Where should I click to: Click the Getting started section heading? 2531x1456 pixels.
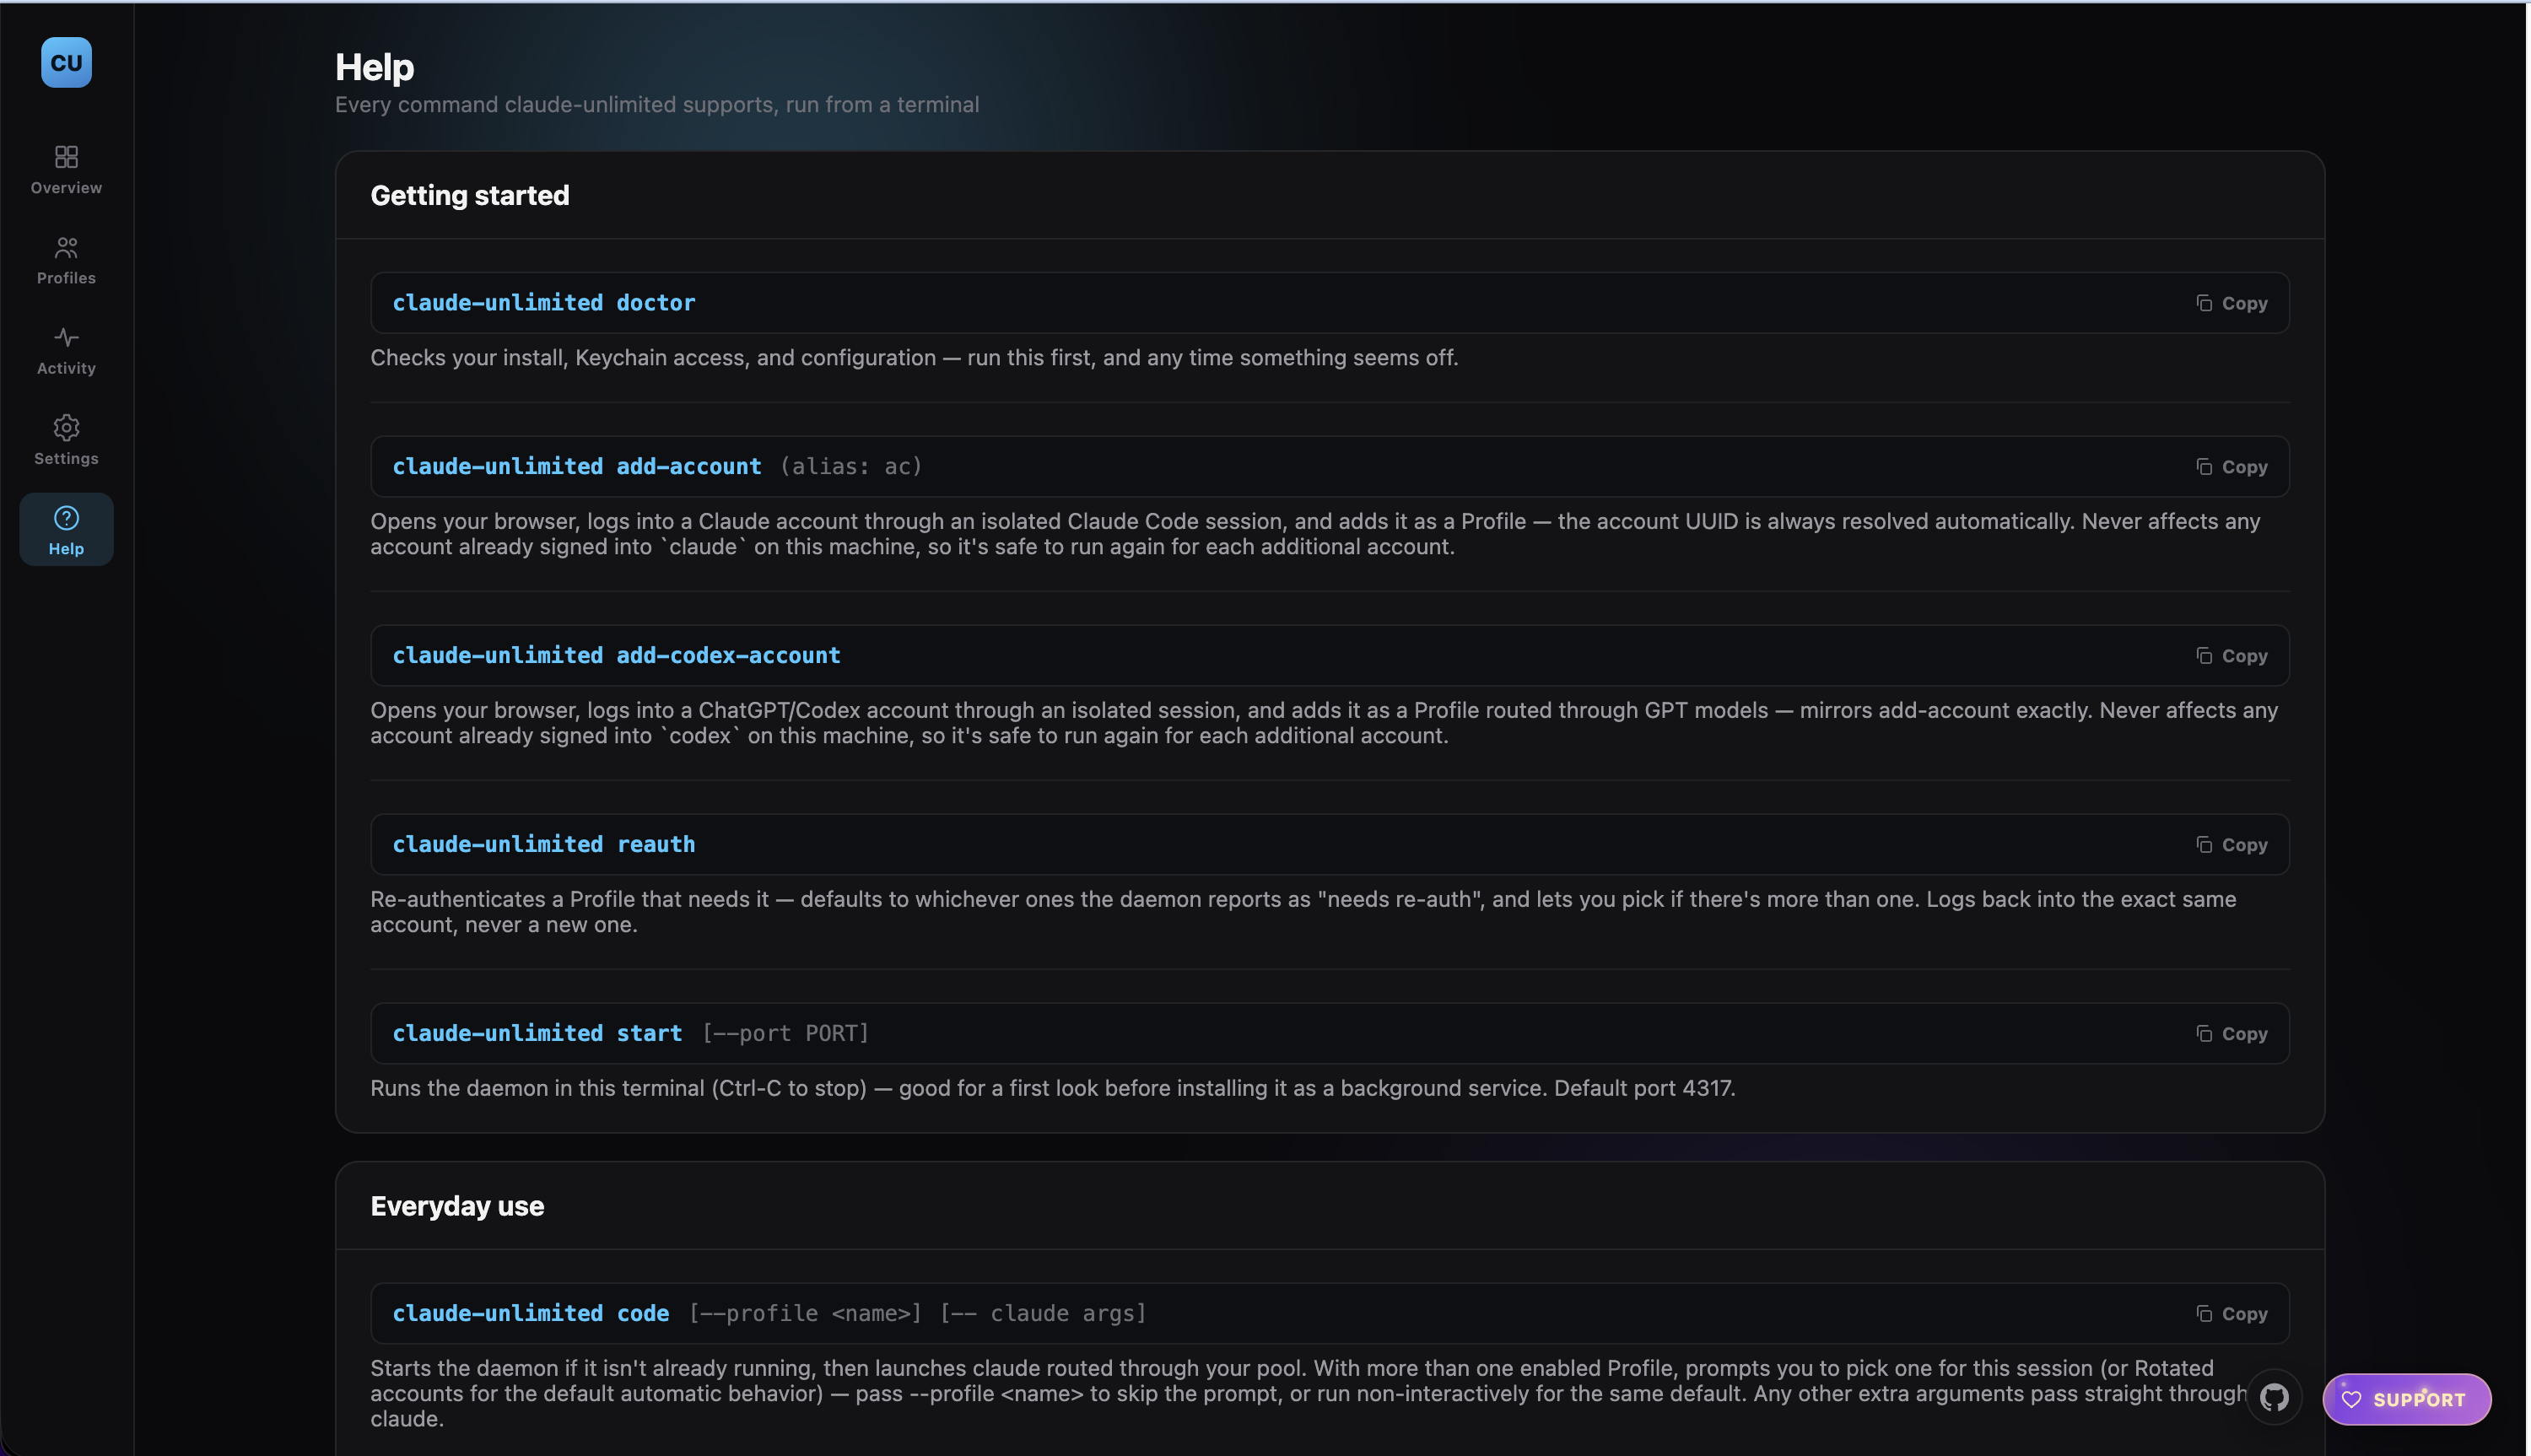click(469, 195)
